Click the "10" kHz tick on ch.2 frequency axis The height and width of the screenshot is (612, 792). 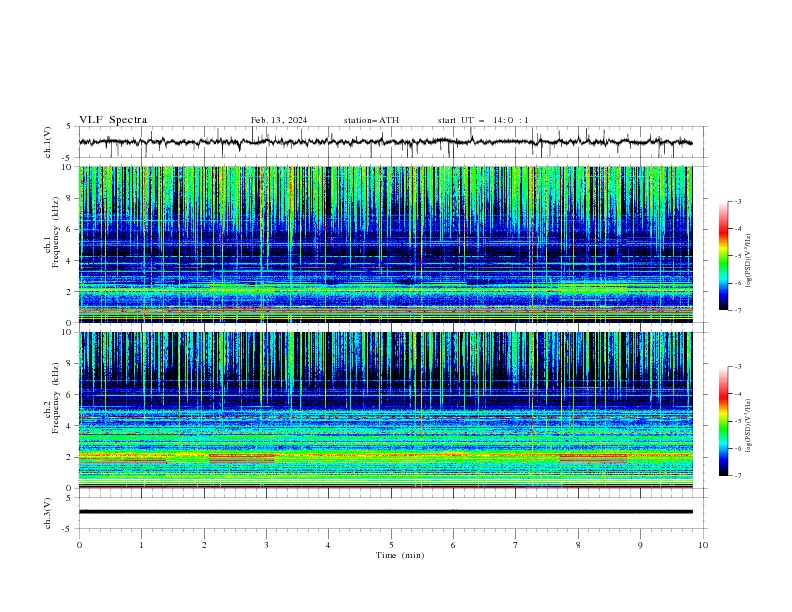pyautogui.click(x=68, y=332)
